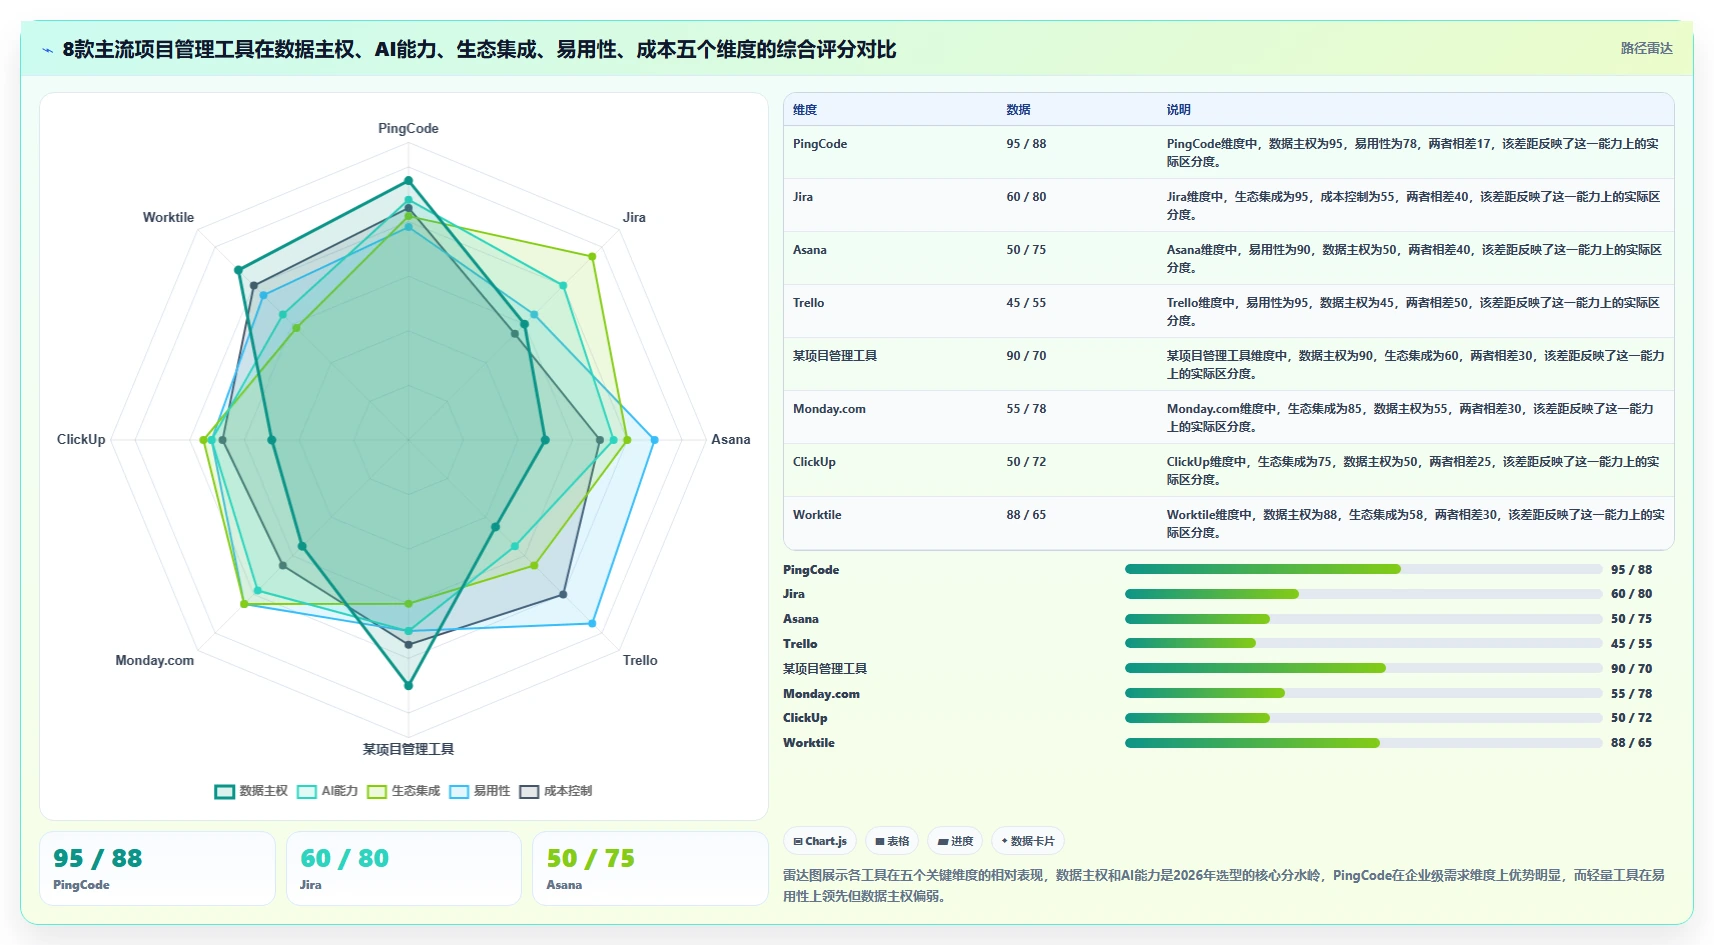Select the Trello table row name

coord(809,303)
